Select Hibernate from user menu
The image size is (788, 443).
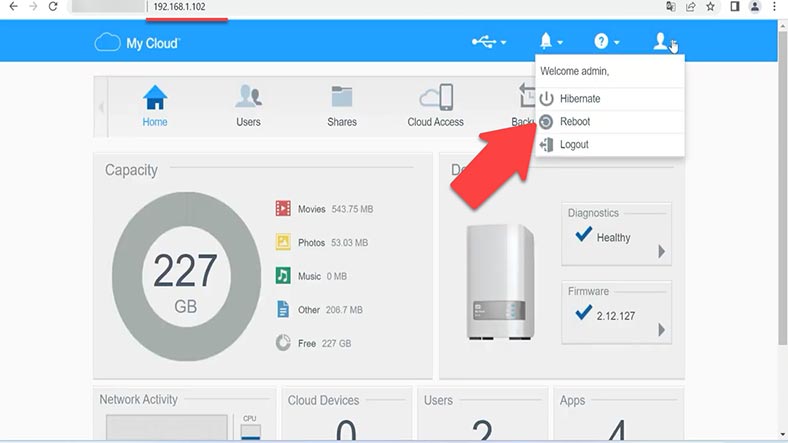[x=610, y=99]
